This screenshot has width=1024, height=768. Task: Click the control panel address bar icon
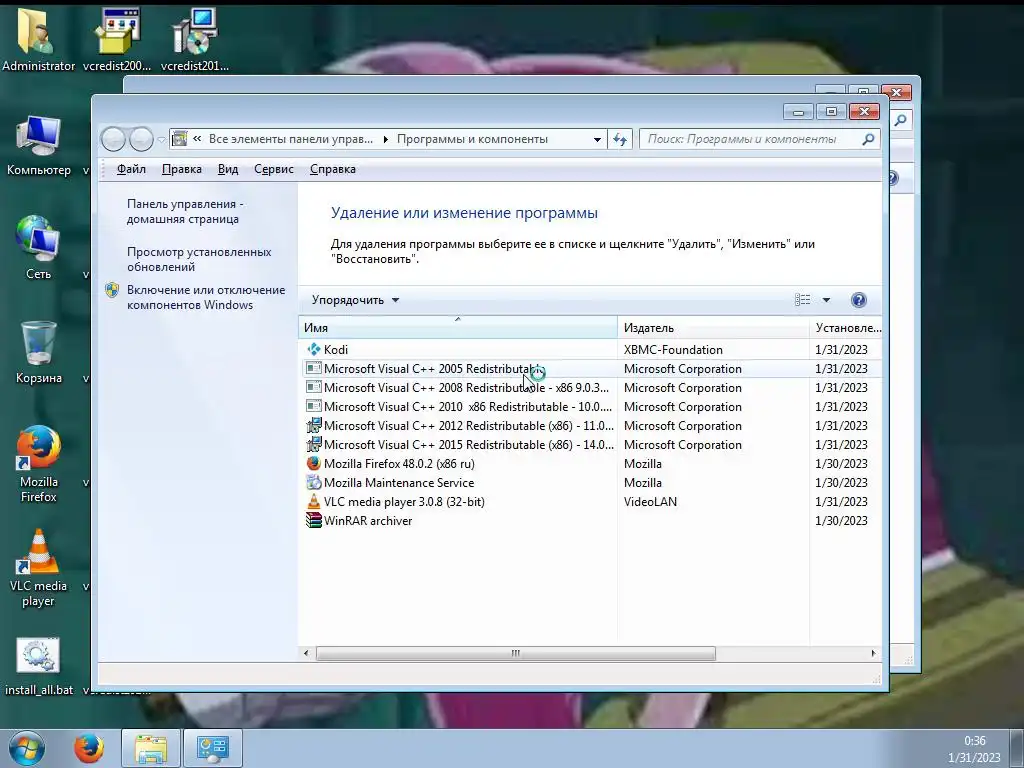(180, 139)
